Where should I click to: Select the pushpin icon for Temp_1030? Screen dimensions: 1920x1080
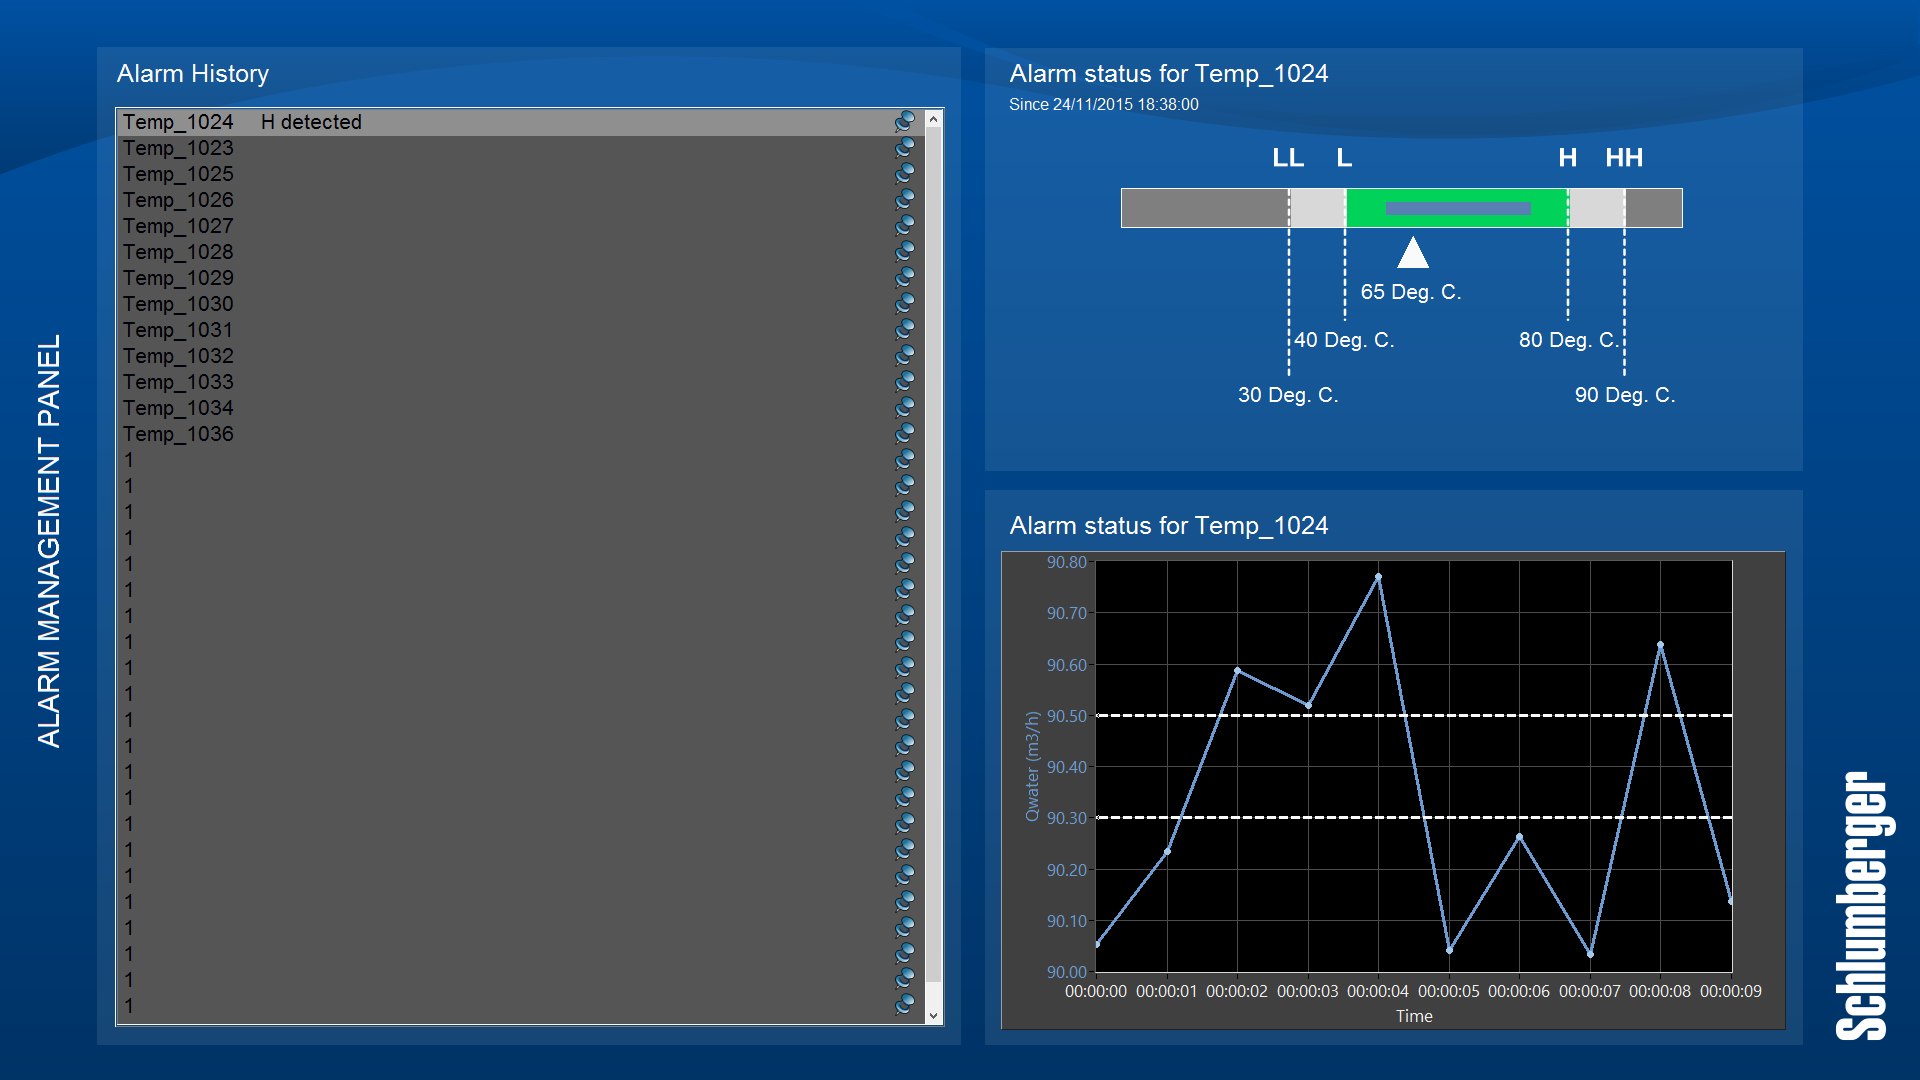coord(905,303)
